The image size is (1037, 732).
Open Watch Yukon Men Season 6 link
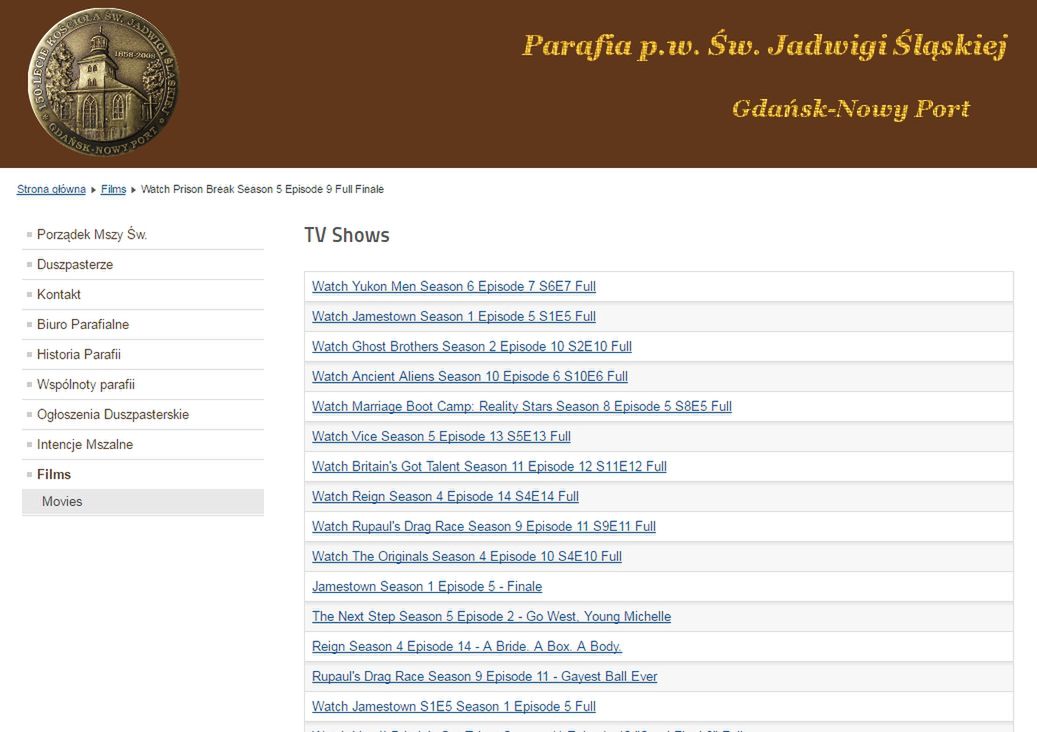click(x=454, y=286)
